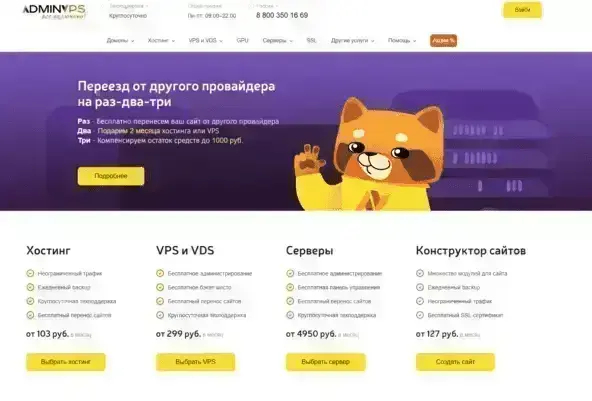Open the SSL menu item
Image resolution: width=592 pixels, height=401 pixels.
(x=311, y=40)
